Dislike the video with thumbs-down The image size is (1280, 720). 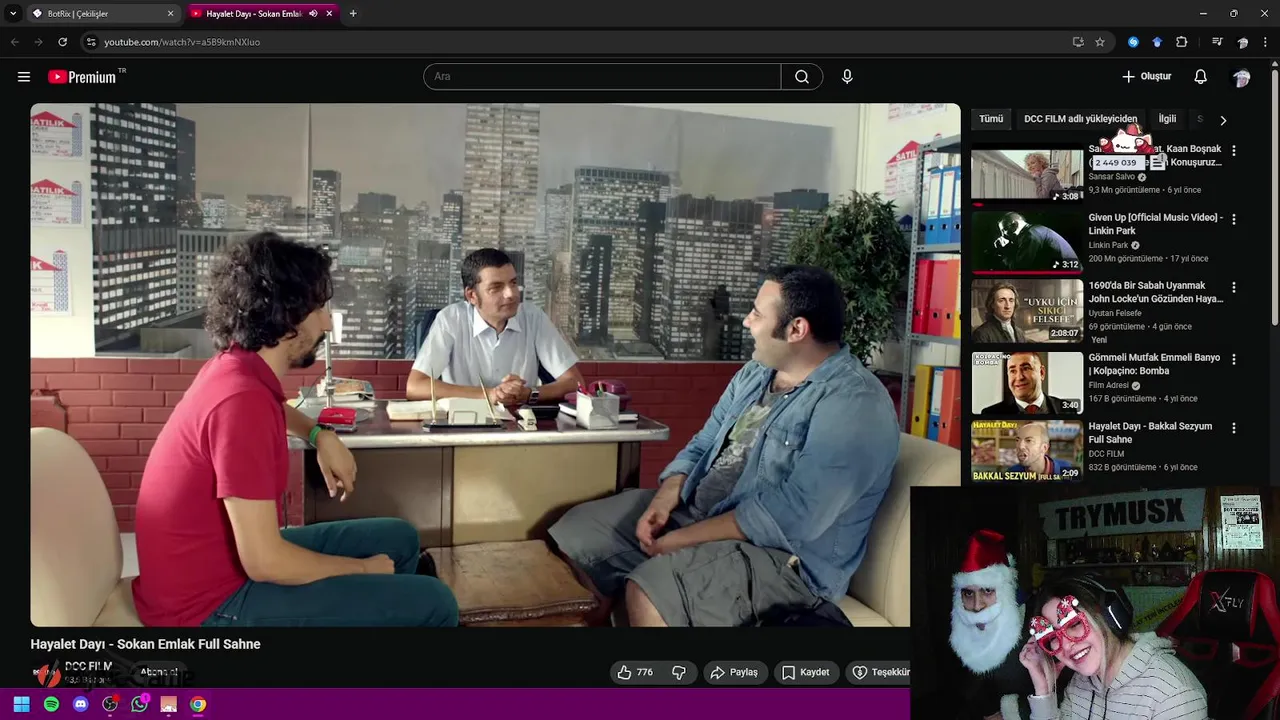[x=679, y=672]
